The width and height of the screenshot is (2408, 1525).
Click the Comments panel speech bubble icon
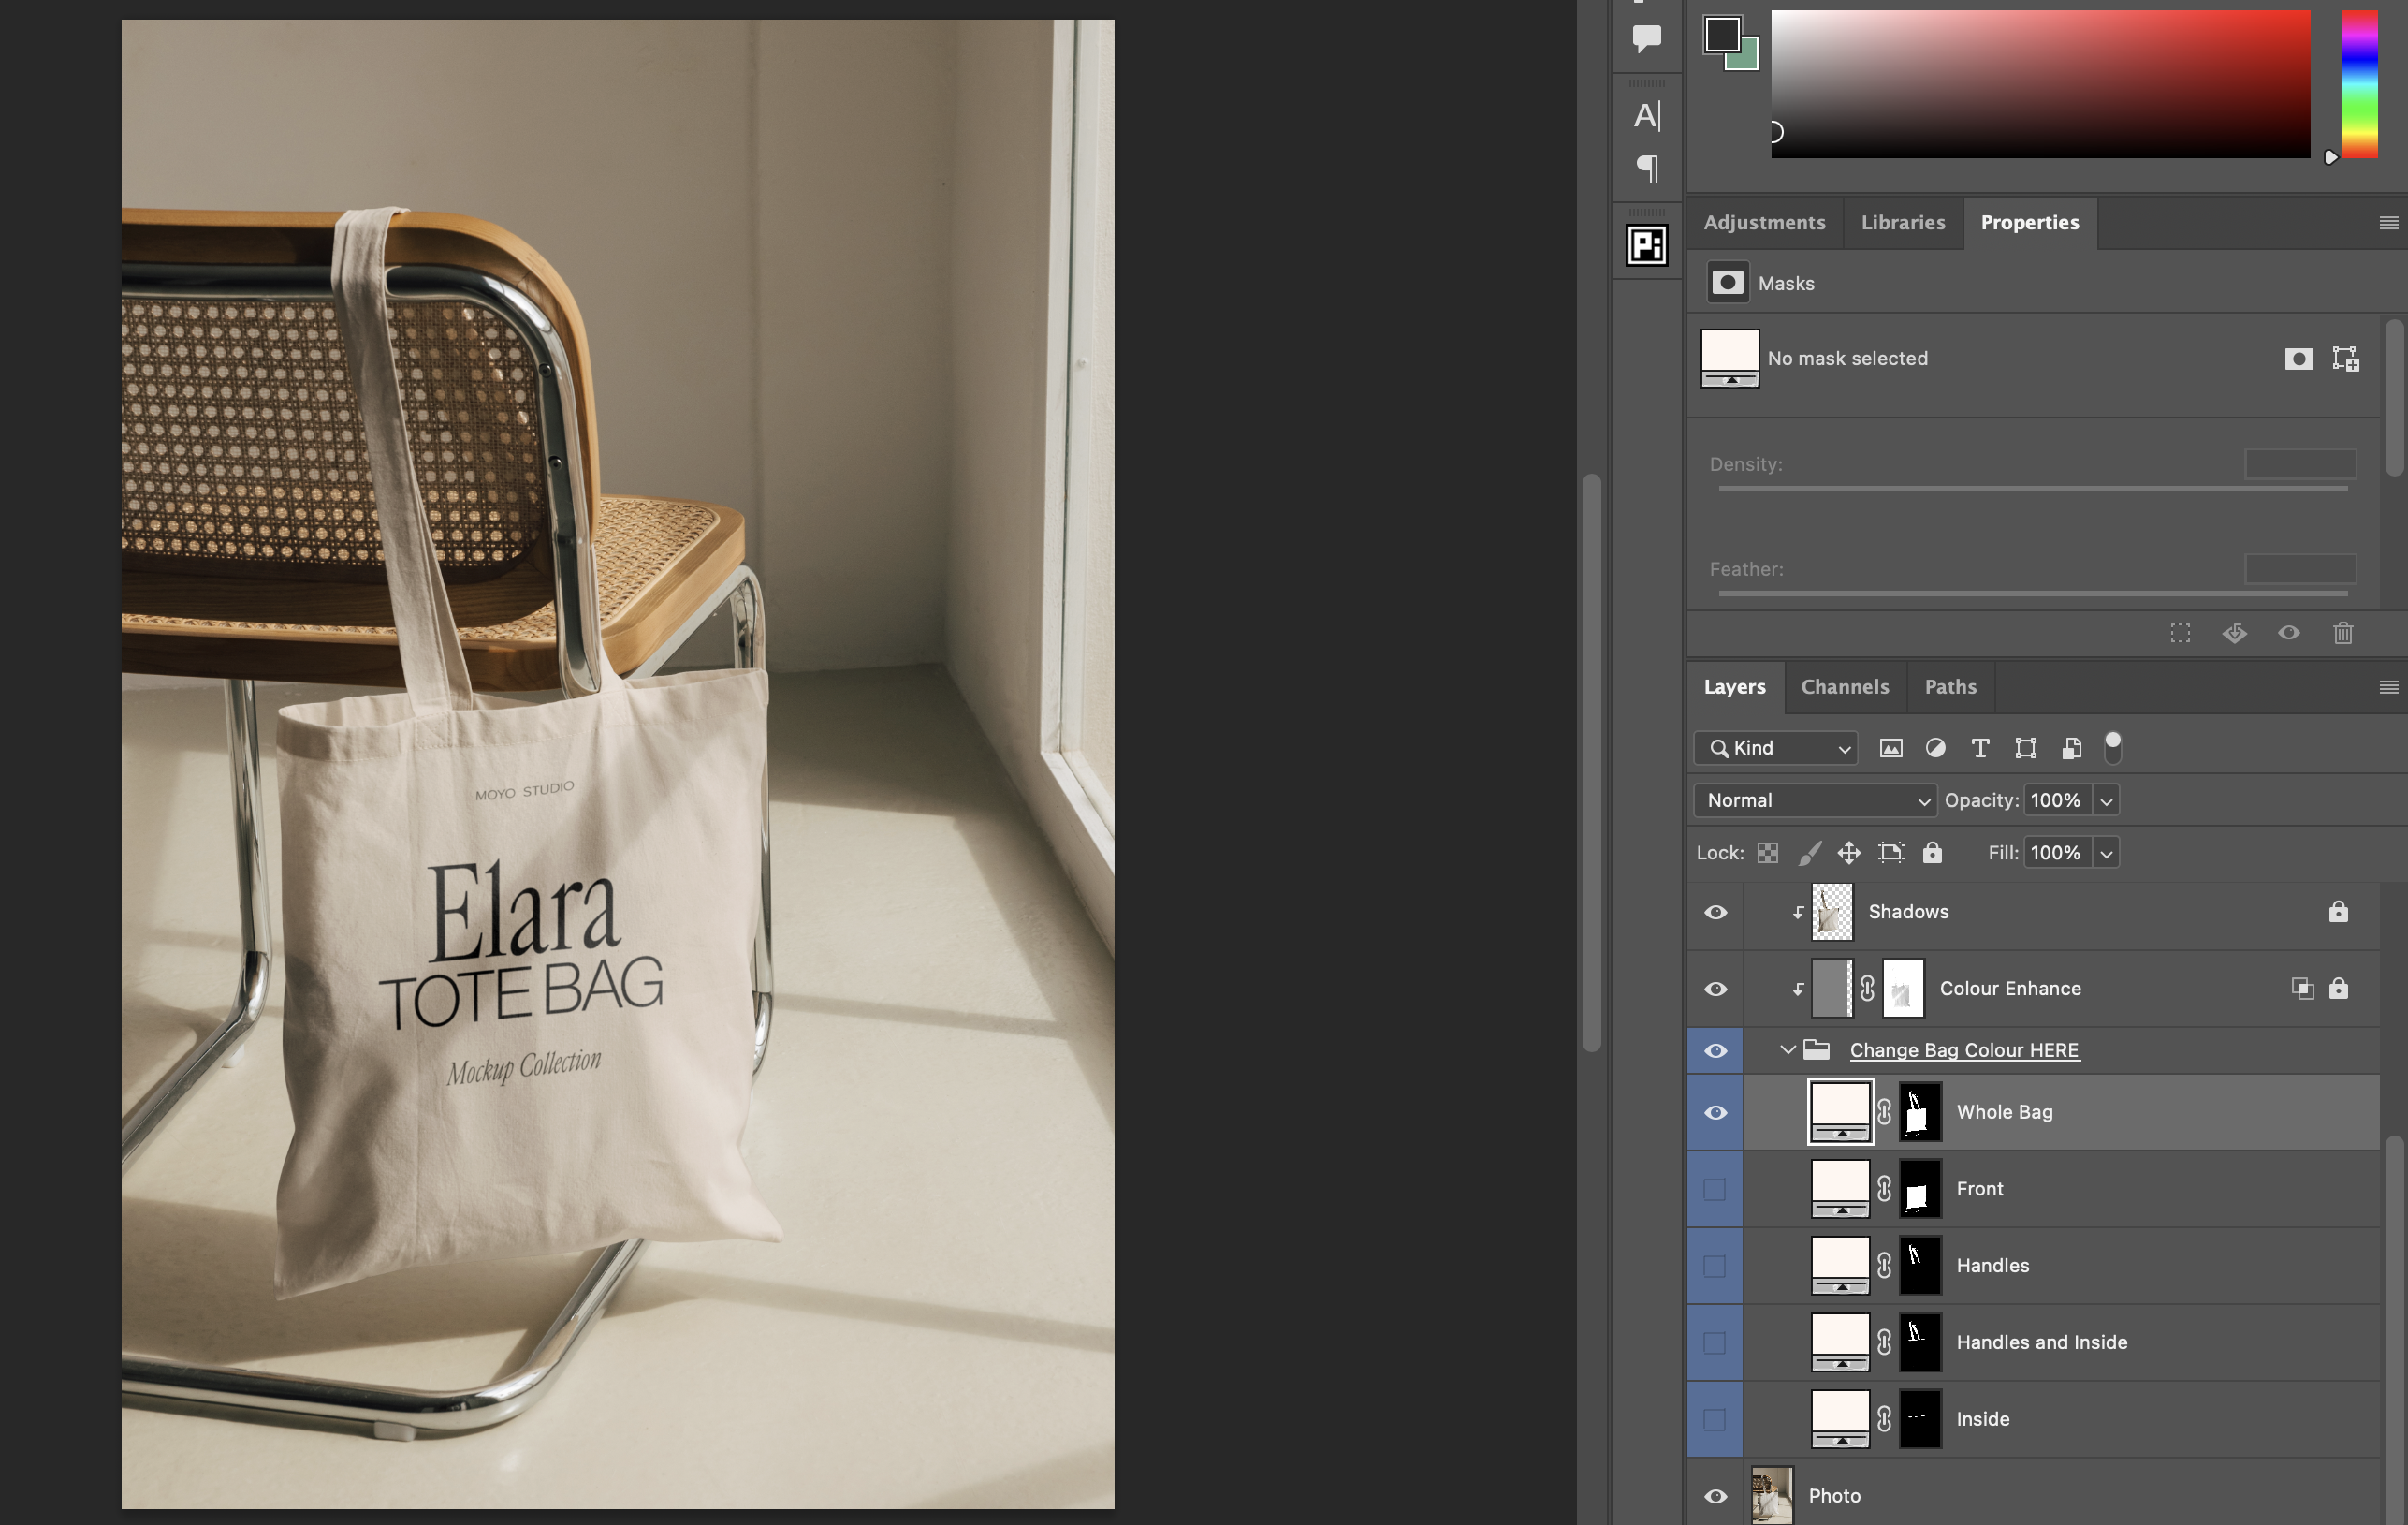pos(1646,38)
